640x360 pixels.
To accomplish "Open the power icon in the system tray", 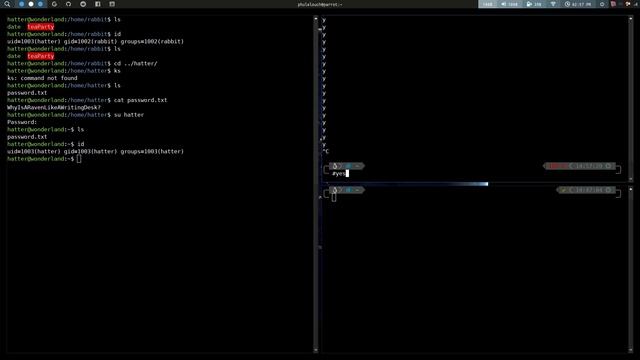I will [602, 4].
